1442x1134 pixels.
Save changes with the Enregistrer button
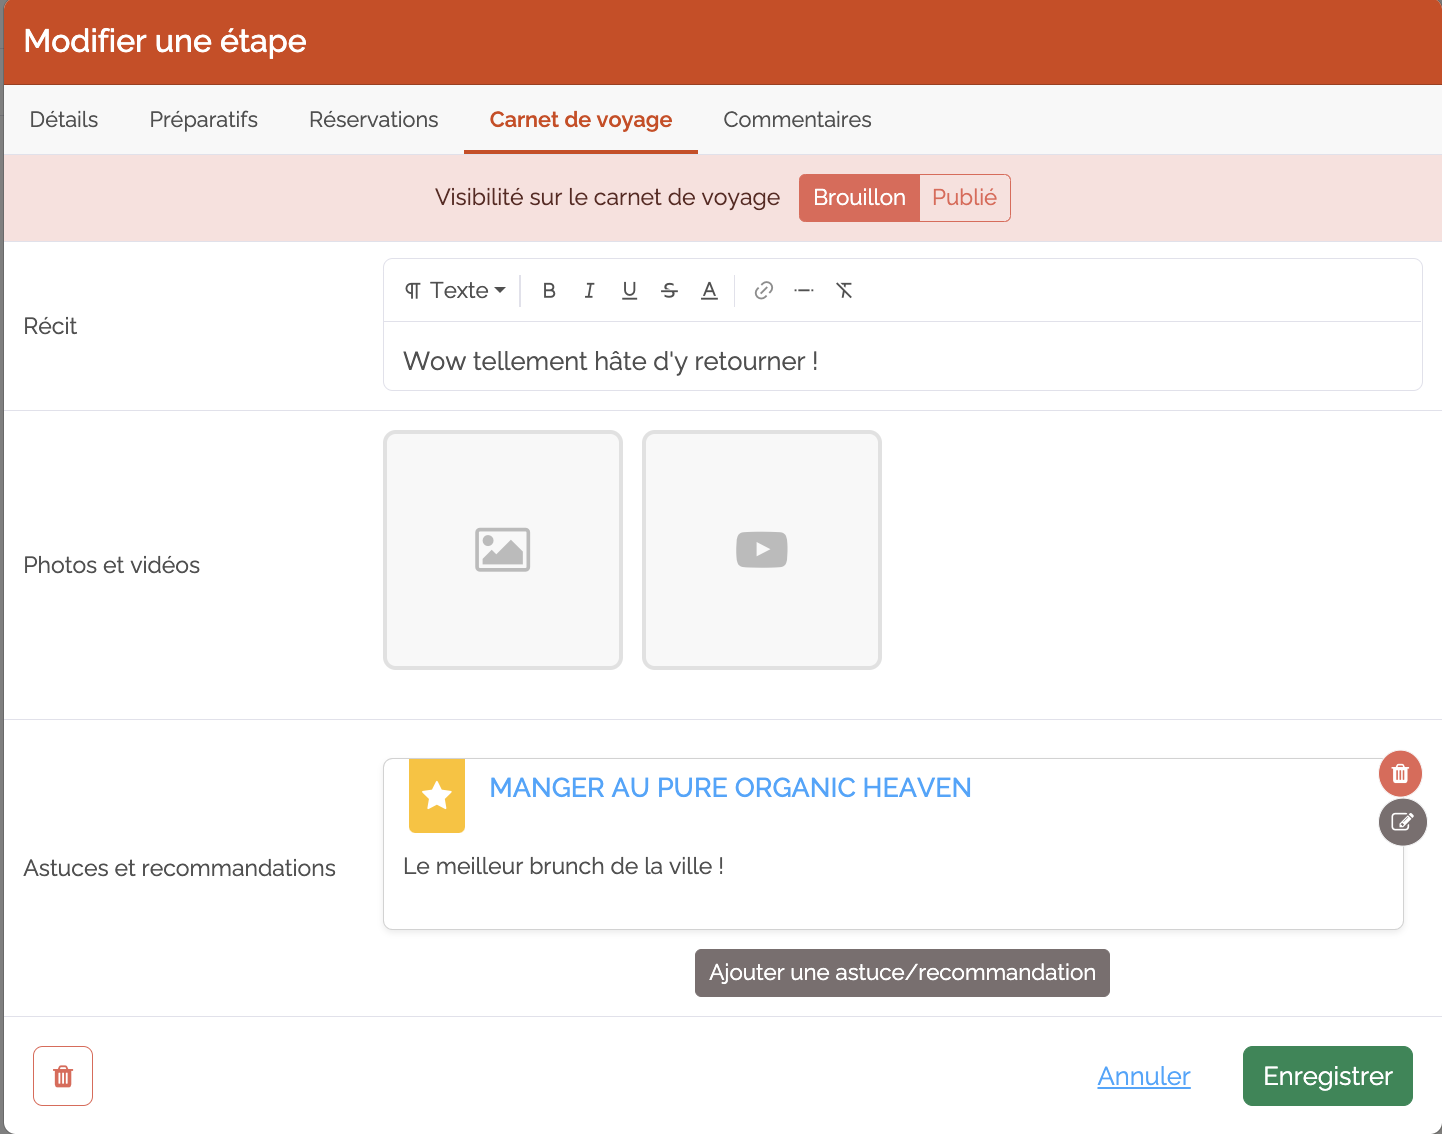[1328, 1076]
